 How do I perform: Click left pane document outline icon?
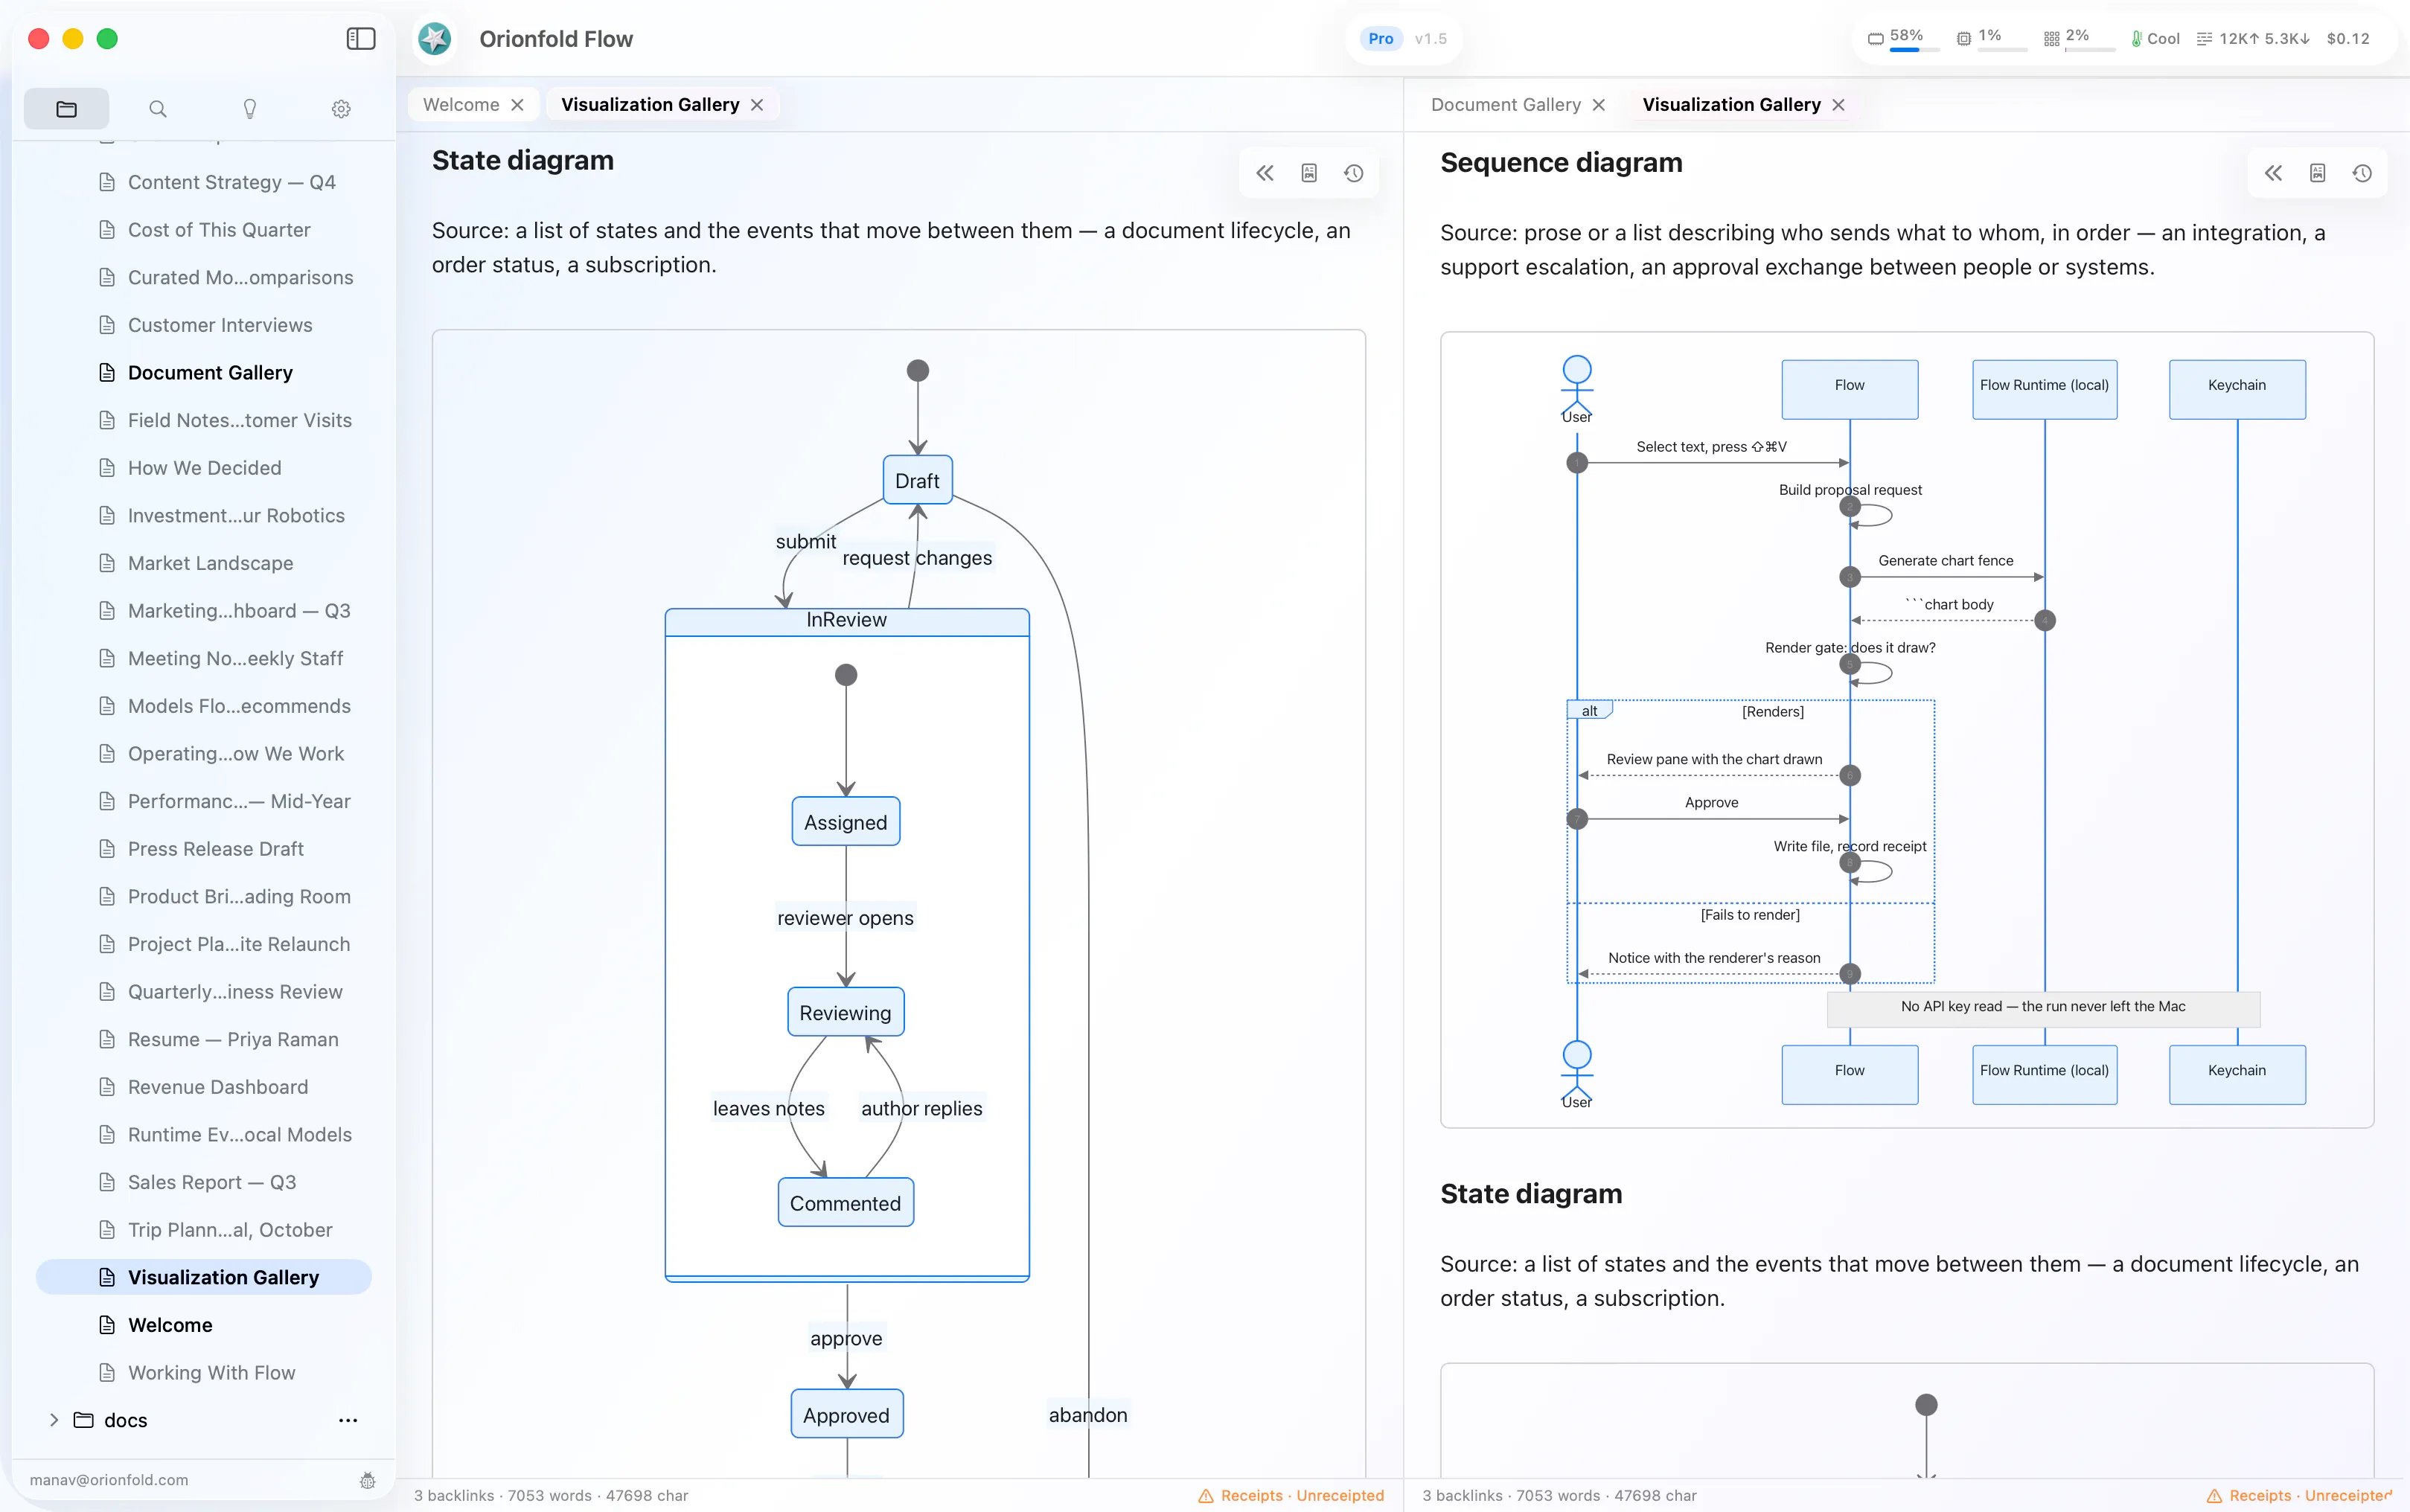pos(1309,173)
